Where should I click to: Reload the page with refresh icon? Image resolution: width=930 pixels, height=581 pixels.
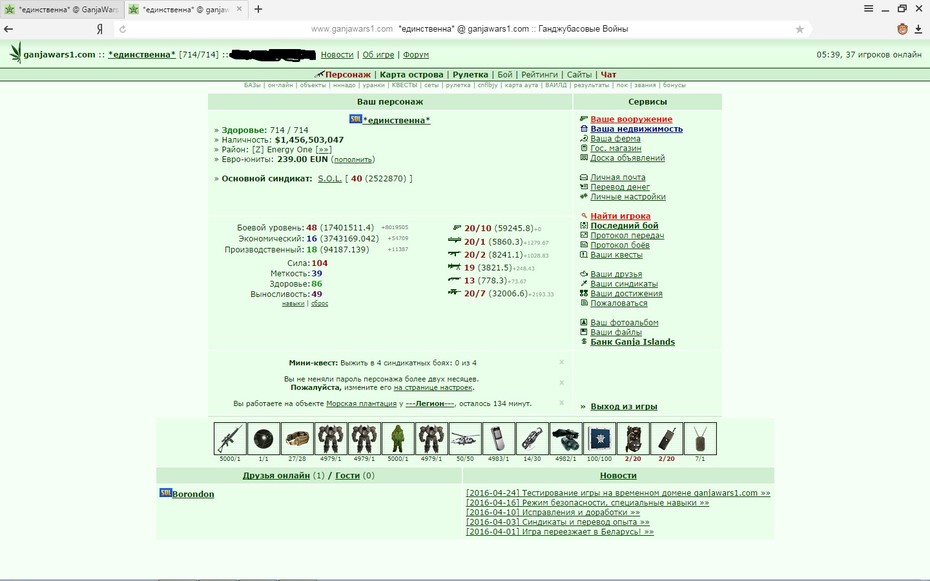[122, 29]
